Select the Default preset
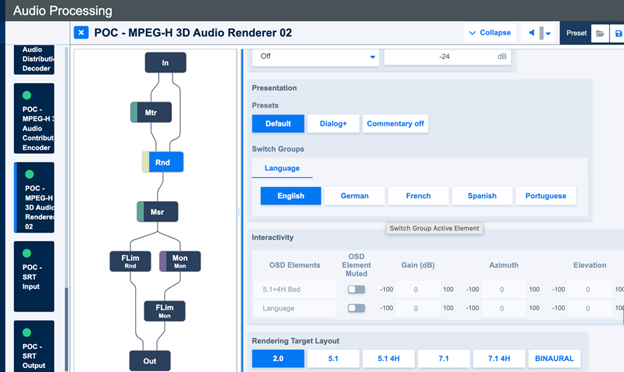The image size is (624, 372). (x=278, y=124)
